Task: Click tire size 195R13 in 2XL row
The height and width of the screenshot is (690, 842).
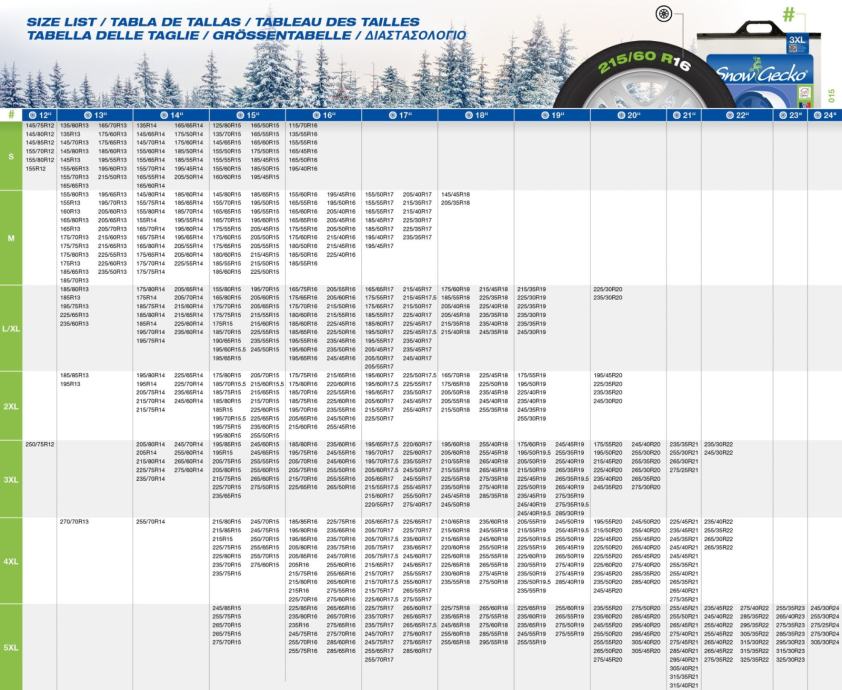Action: click(x=70, y=384)
